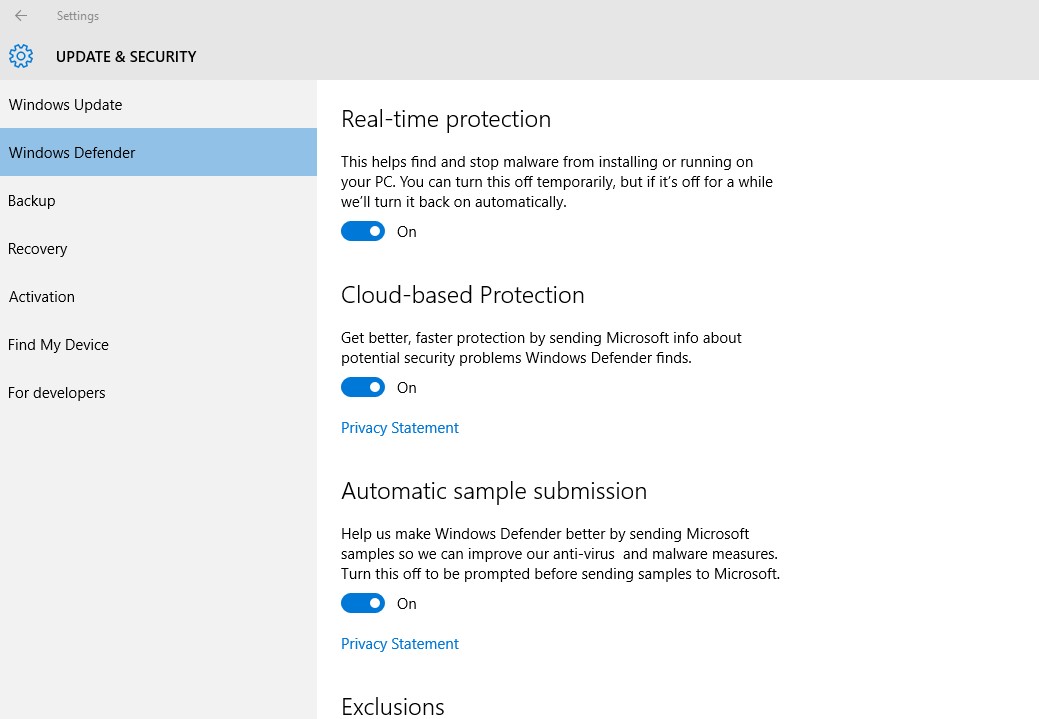The image size is (1039, 719).
Task: Open the Privacy Statement under Automatic sample submission
Action: pos(399,643)
